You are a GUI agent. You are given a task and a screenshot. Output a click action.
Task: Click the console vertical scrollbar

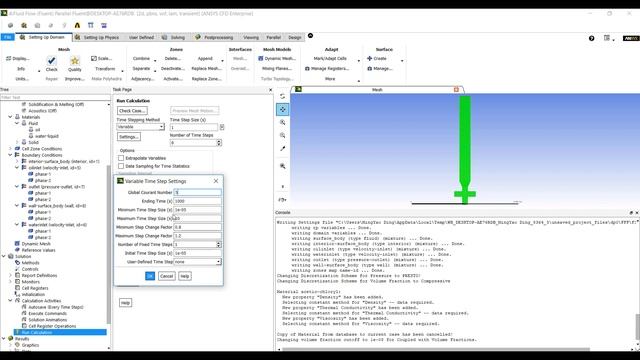click(x=638, y=327)
